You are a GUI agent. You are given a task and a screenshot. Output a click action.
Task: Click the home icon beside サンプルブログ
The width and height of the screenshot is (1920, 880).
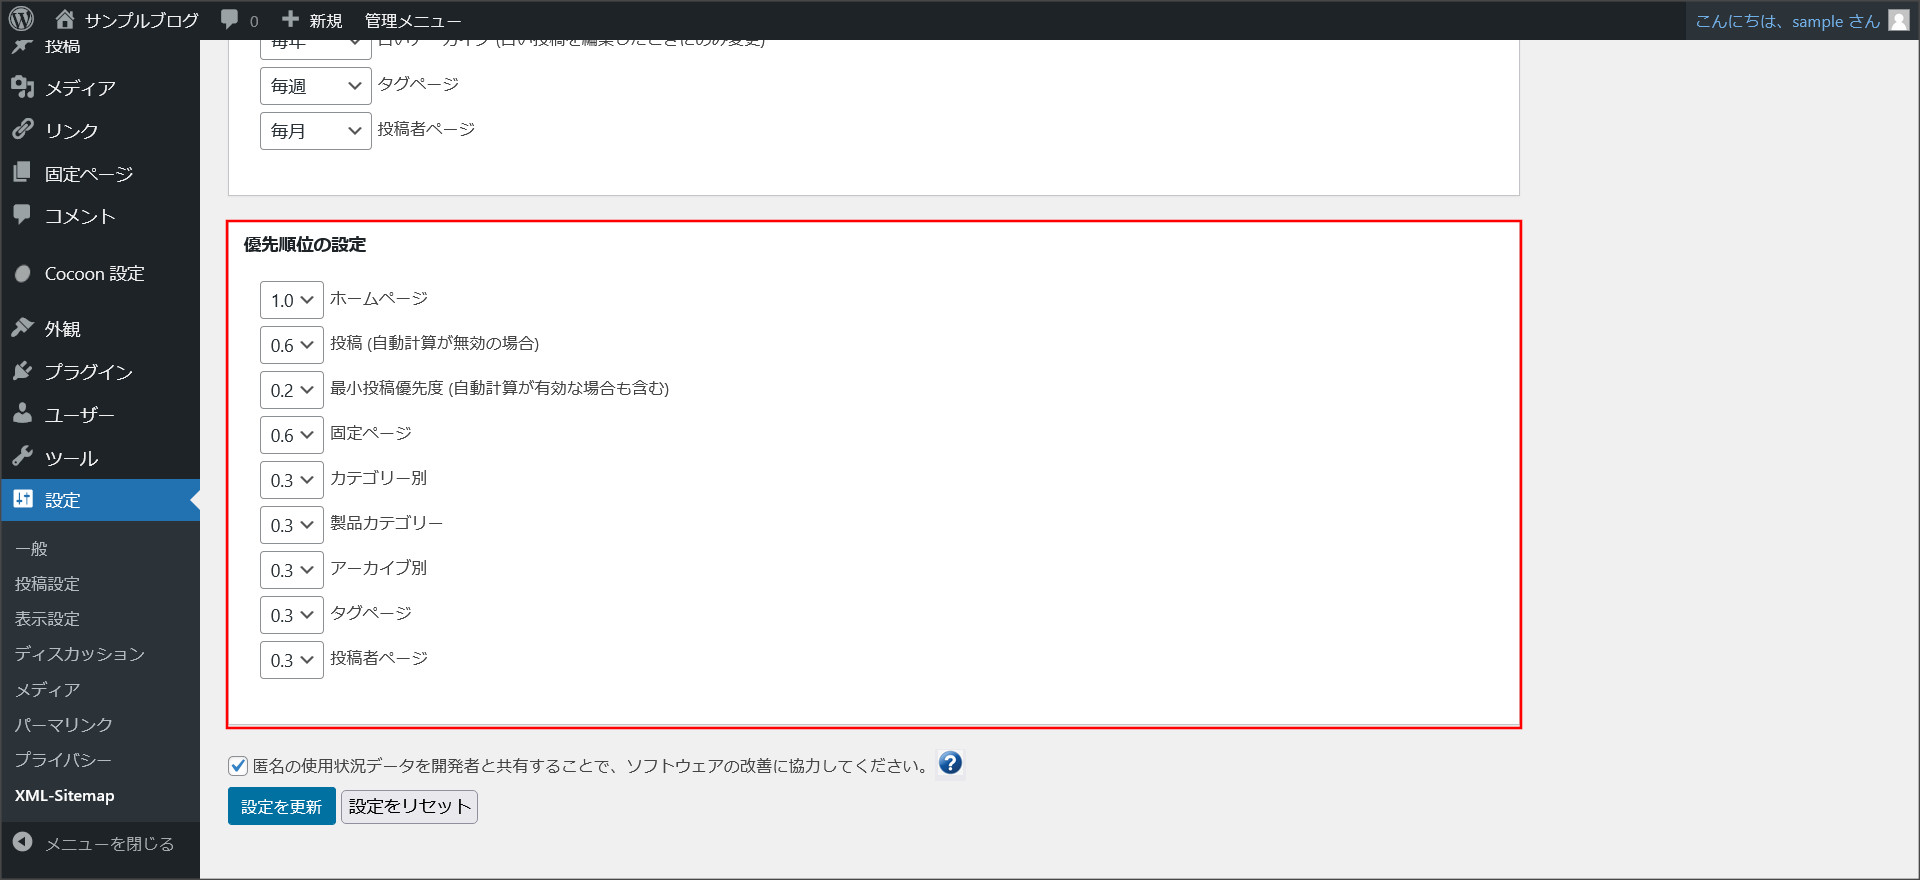[65, 19]
